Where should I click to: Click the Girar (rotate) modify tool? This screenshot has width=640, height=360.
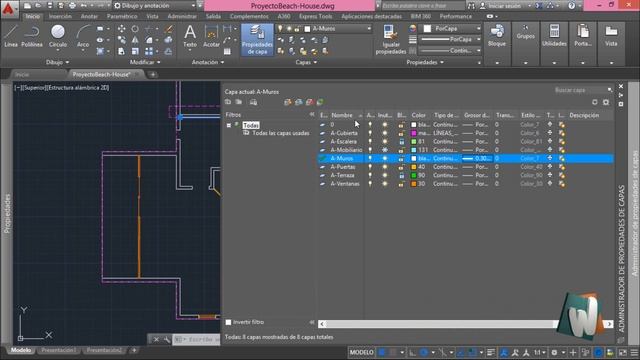pyautogui.click(x=135, y=29)
